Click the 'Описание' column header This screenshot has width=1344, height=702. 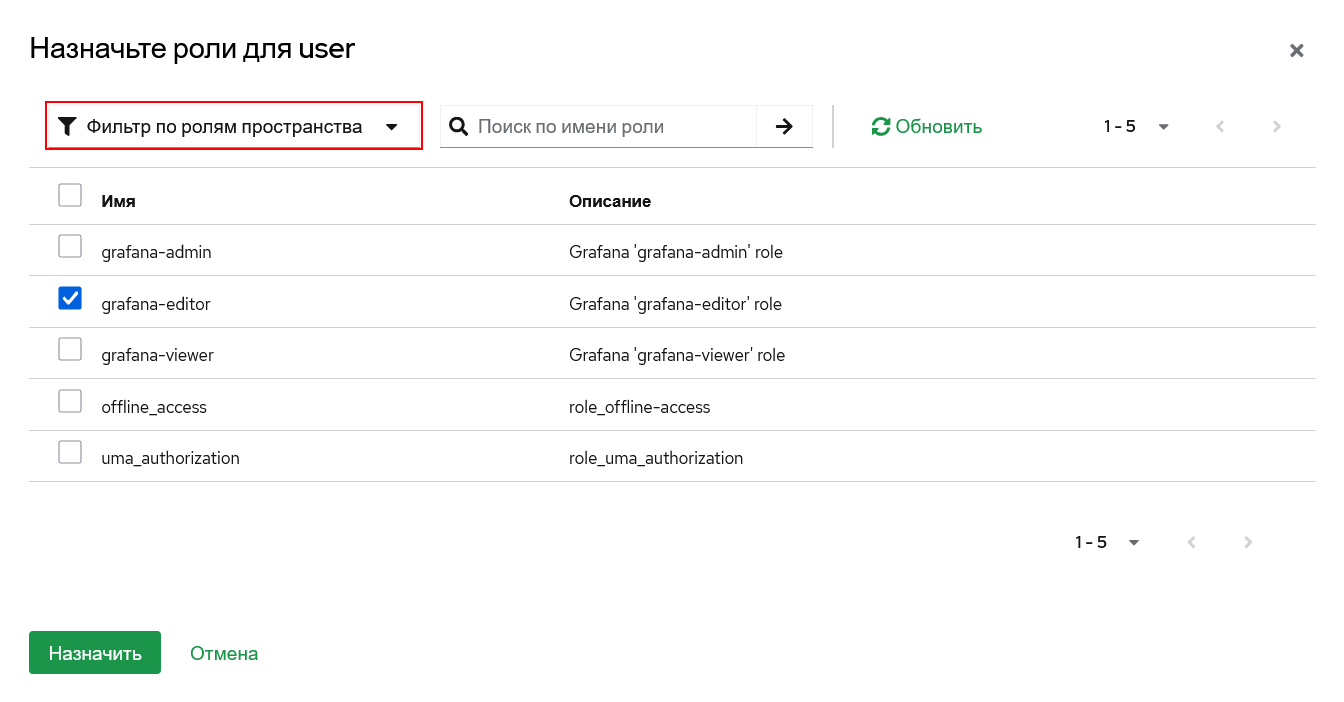pyautogui.click(x=610, y=201)
